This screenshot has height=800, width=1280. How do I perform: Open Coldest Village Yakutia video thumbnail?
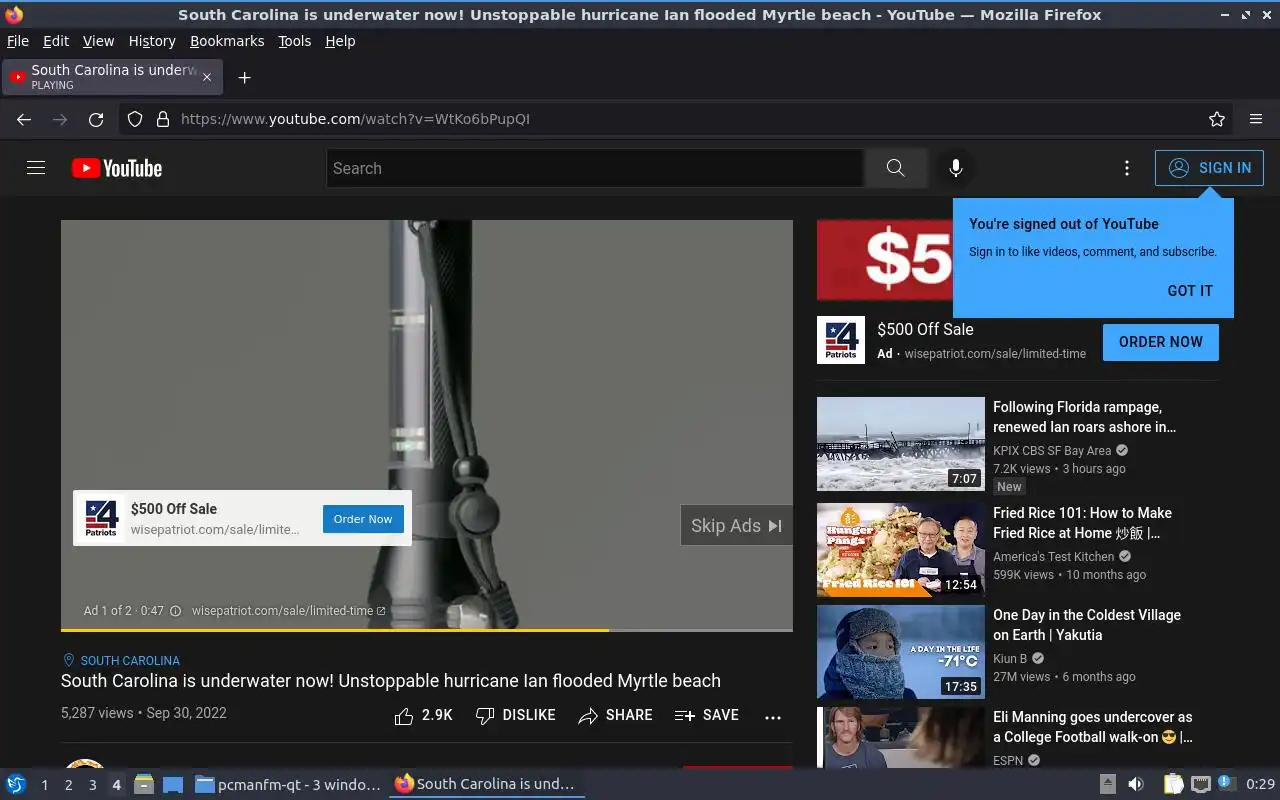(901, 652)
